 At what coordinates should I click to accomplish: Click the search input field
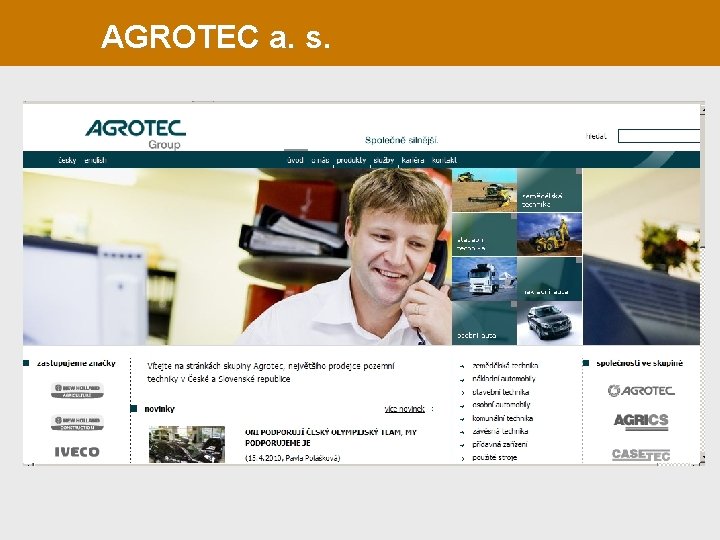tap(659, 136)
